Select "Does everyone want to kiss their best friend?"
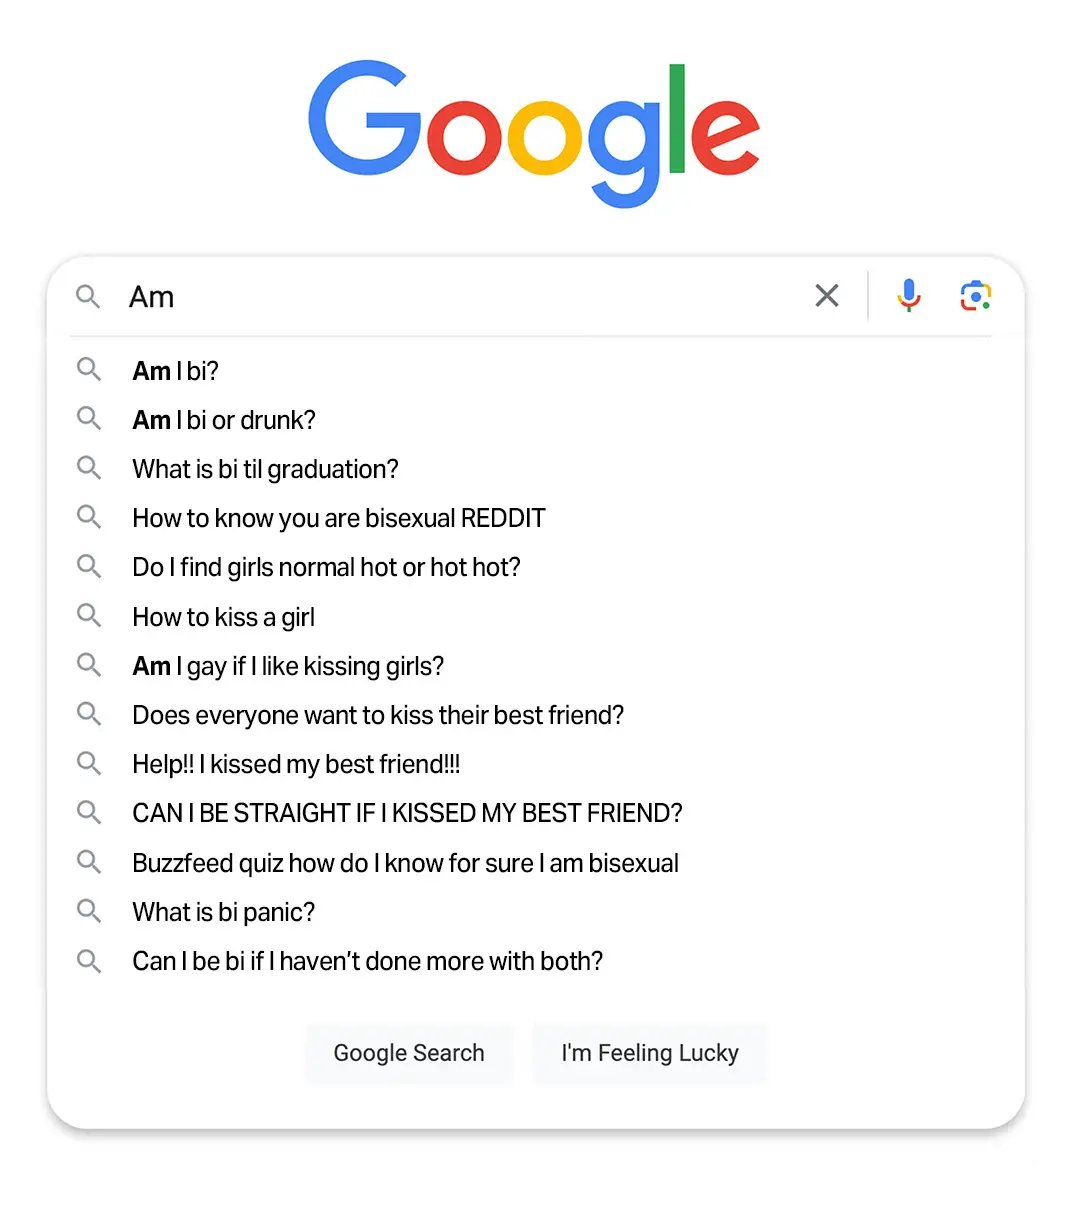This screenshot has height=1206, width=1080. pyautogui.click(x=378, y=715)
